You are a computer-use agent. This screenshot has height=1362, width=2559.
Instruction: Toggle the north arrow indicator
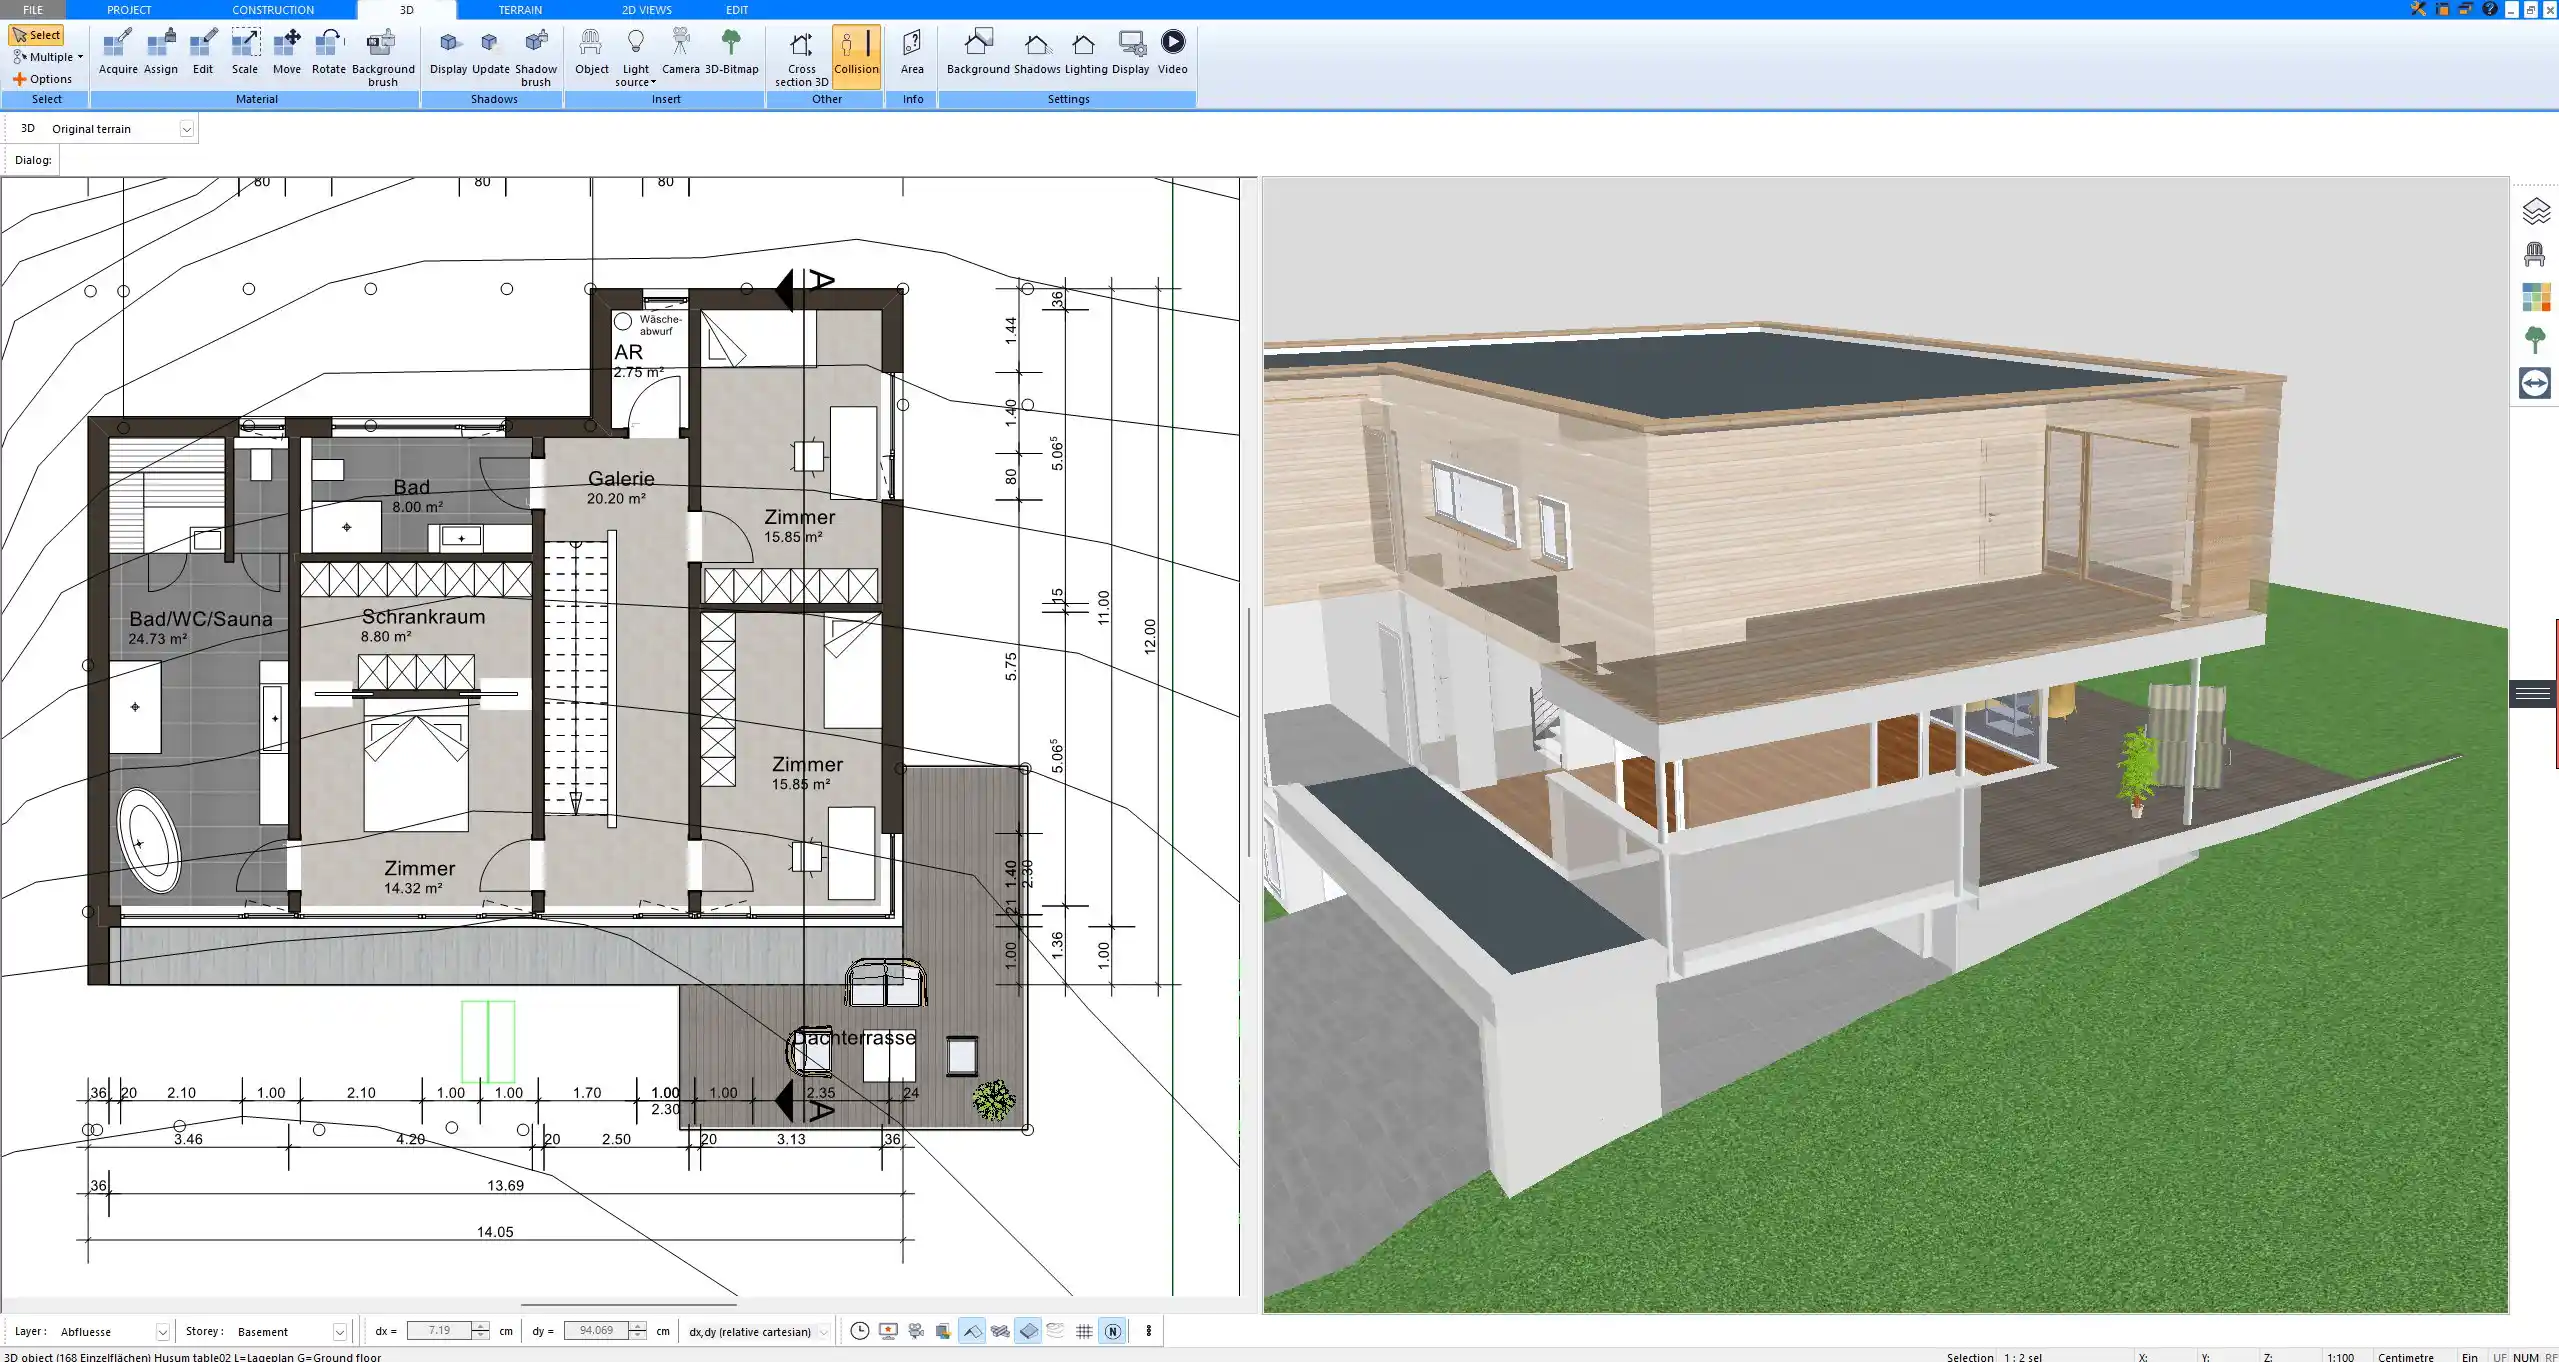coord(1112,1331)
